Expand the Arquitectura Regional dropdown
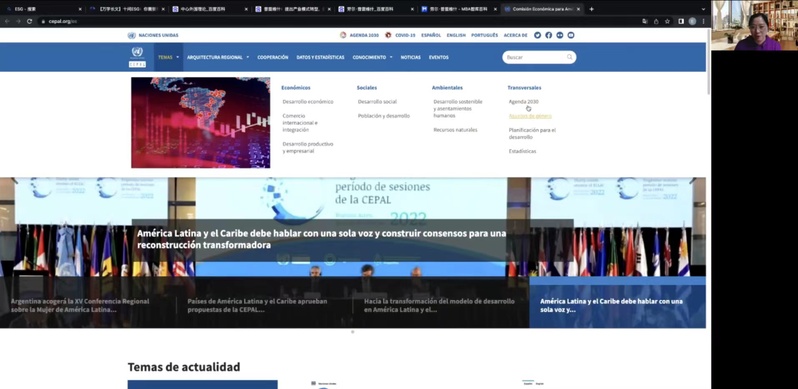Image resolution: width=798 pixels, height=389 pixels. (x=218, y=58)
